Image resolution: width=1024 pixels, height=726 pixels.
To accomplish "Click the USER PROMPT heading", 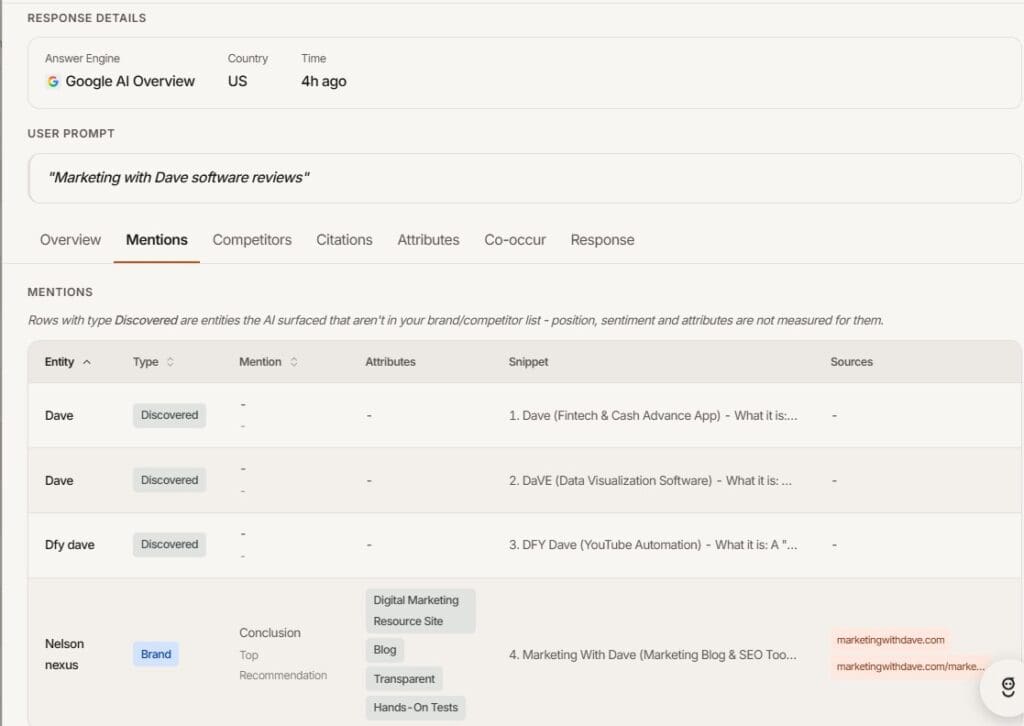I will 71,134.
